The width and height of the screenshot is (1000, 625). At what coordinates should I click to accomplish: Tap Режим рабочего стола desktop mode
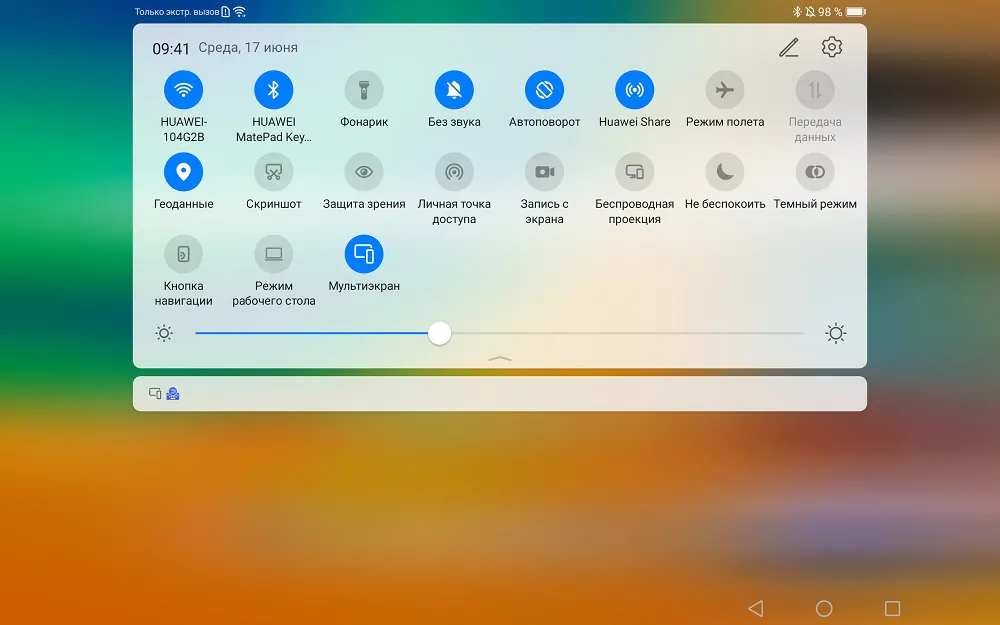273,254
